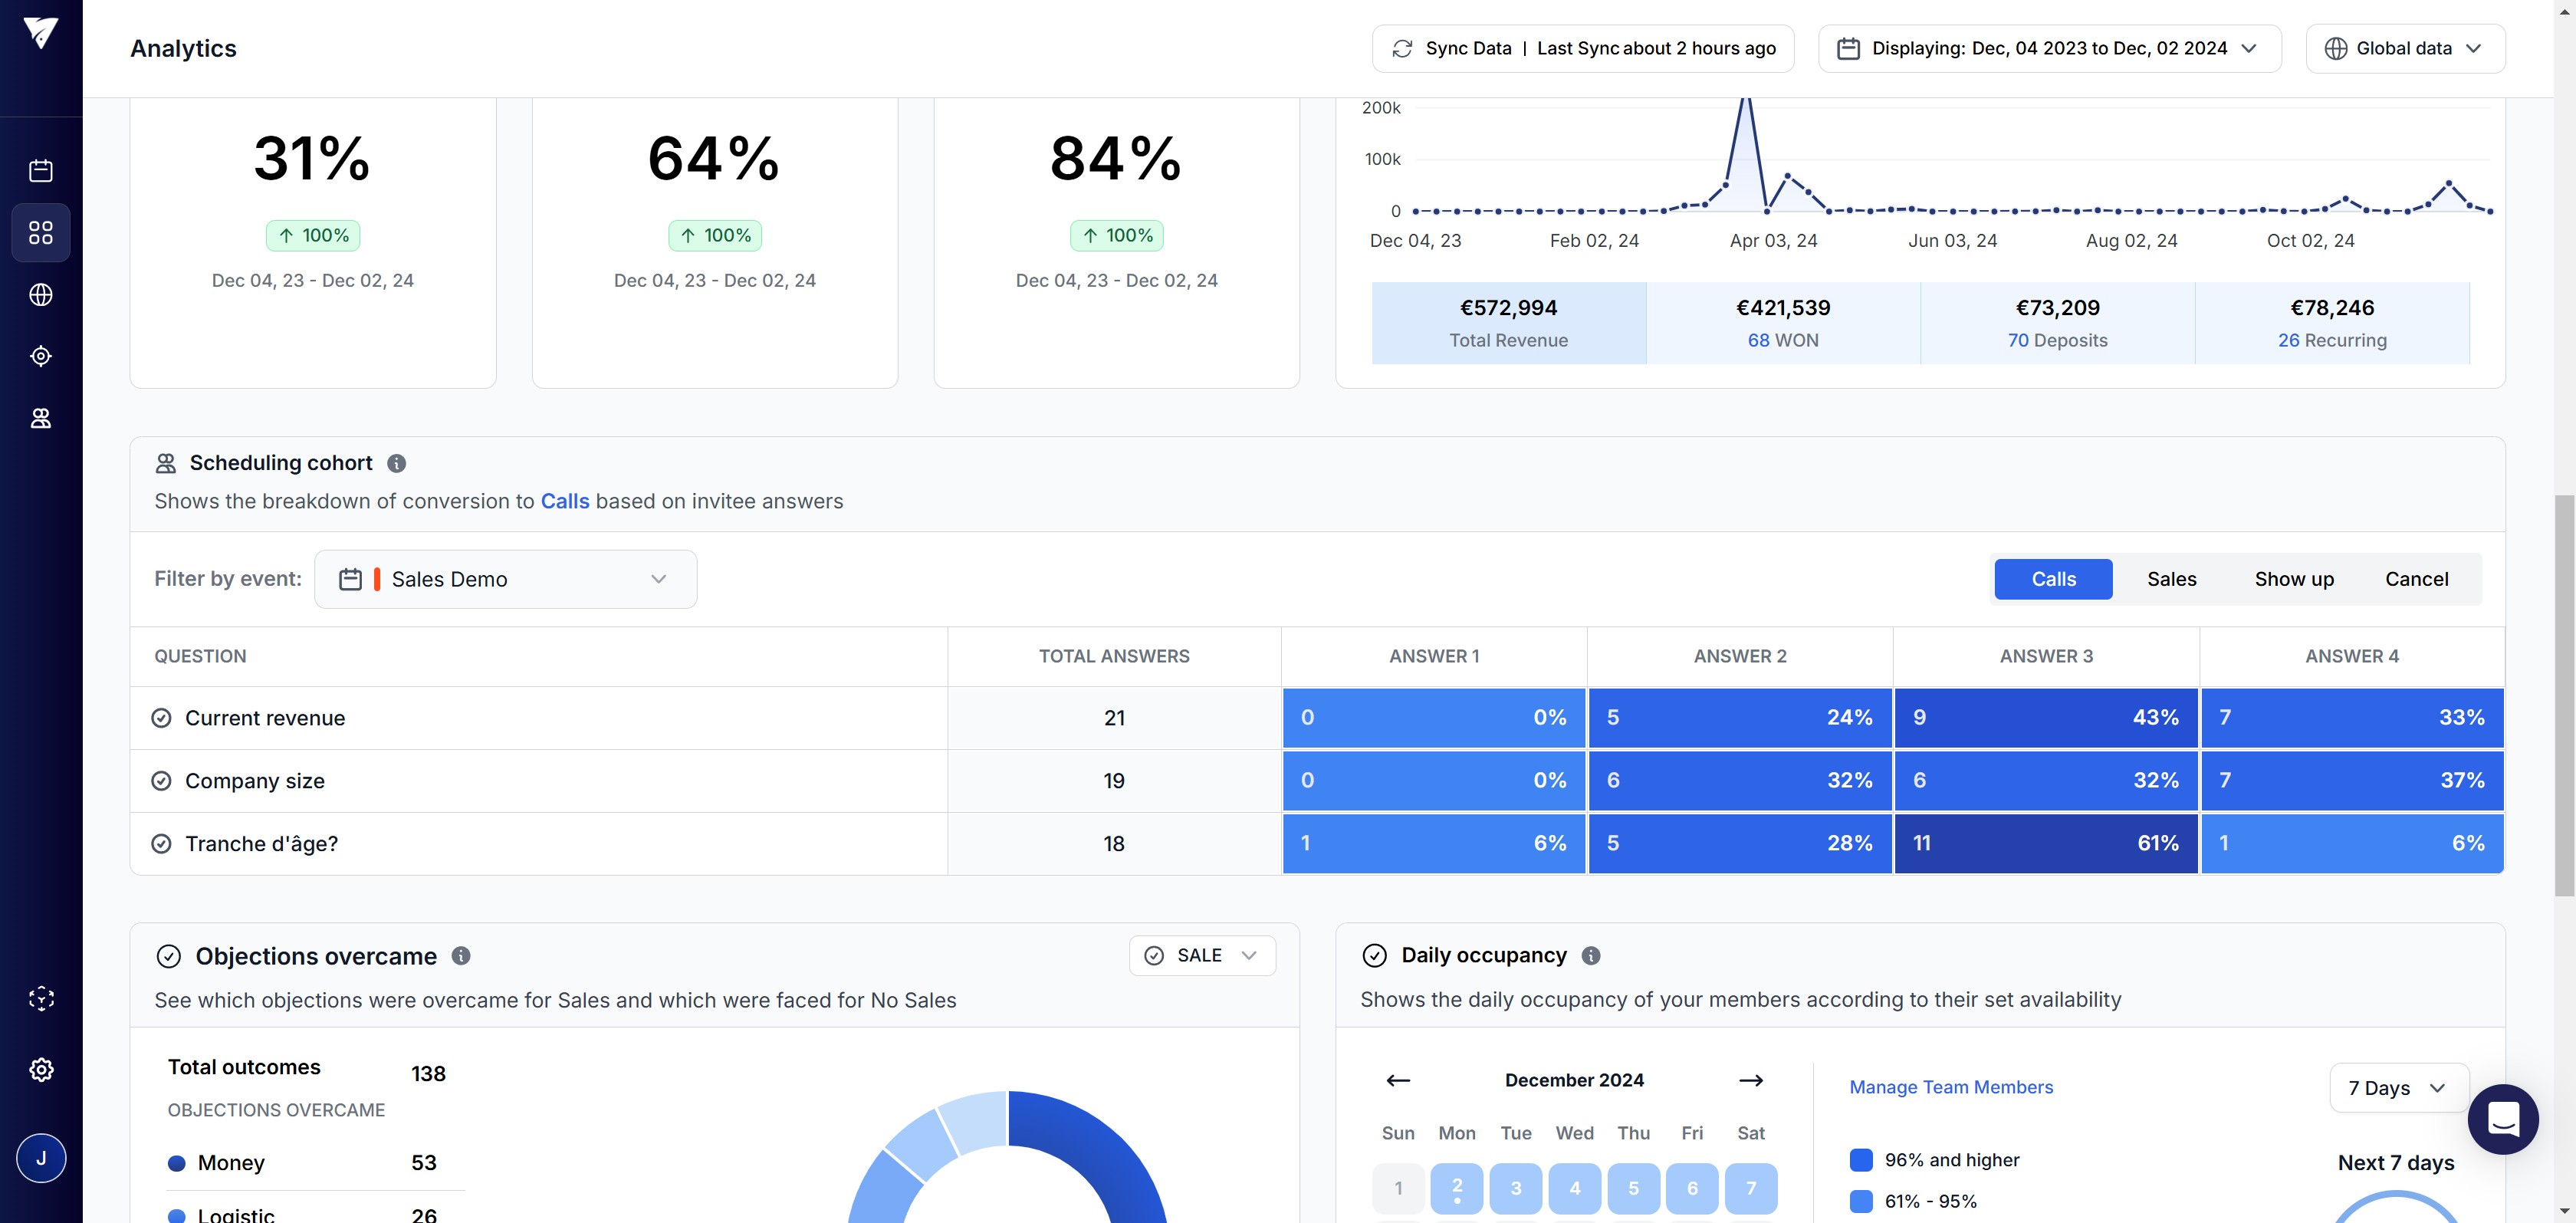Viewport: 2576px width, 1223px height.
Task: Expand the SALE outcome dropdown
Action: click(1202, 956)
